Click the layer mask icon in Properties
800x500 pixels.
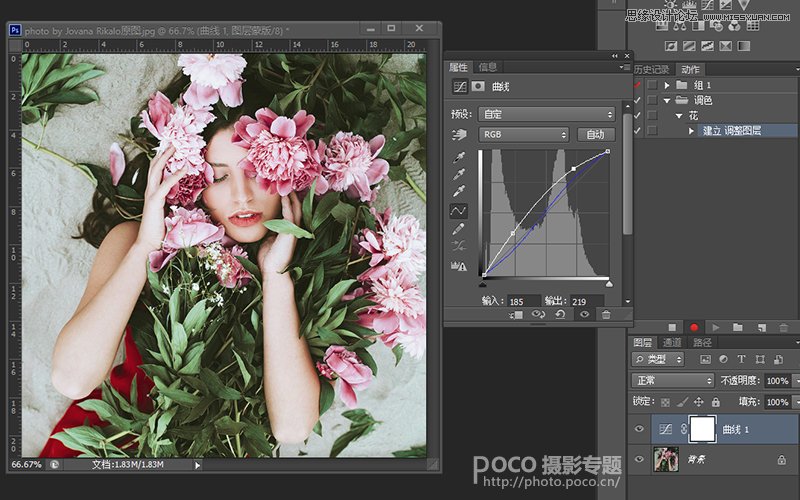click(x=478, y=86)
